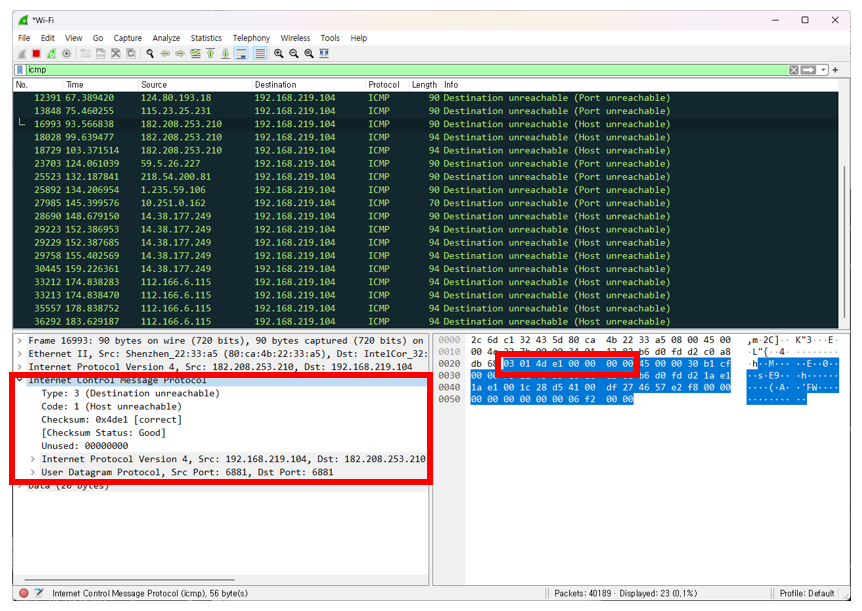This screenshot has height=611, width=862.
Task: Collapse the Internet Control Message Protocol node
Action: point(20,380)
